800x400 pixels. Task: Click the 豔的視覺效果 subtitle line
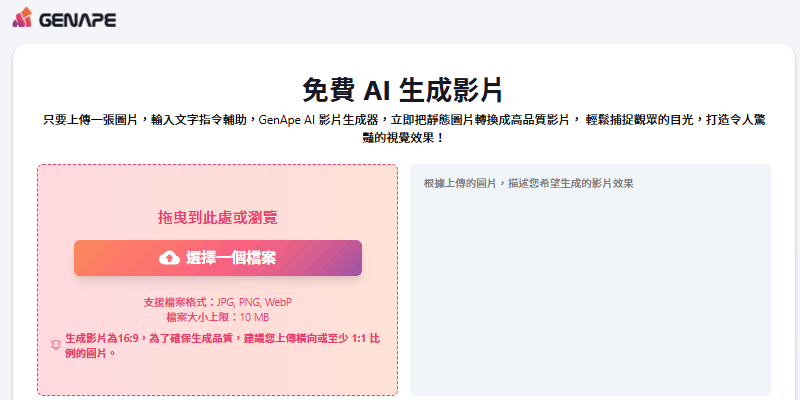(404, 138)
